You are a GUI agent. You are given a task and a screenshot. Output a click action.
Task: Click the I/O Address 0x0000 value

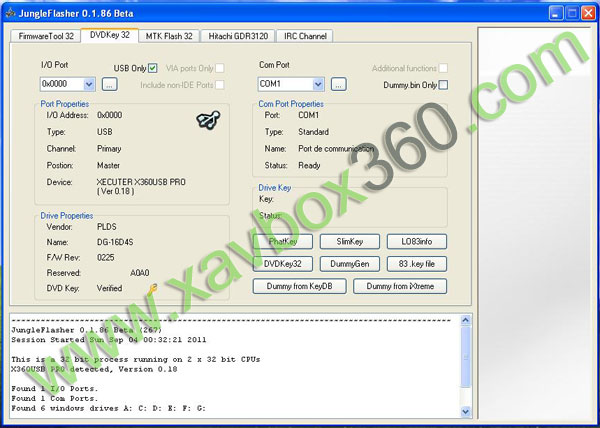coord(109,115)
